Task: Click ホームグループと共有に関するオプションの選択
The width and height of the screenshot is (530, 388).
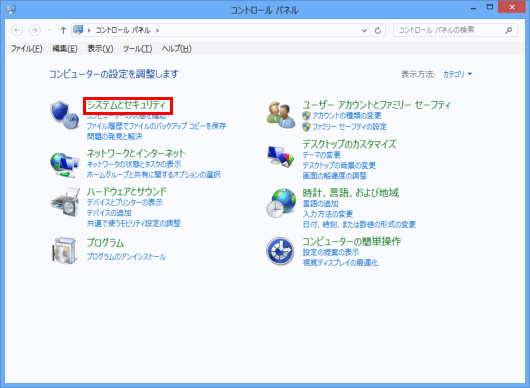Action: point(154,175)
